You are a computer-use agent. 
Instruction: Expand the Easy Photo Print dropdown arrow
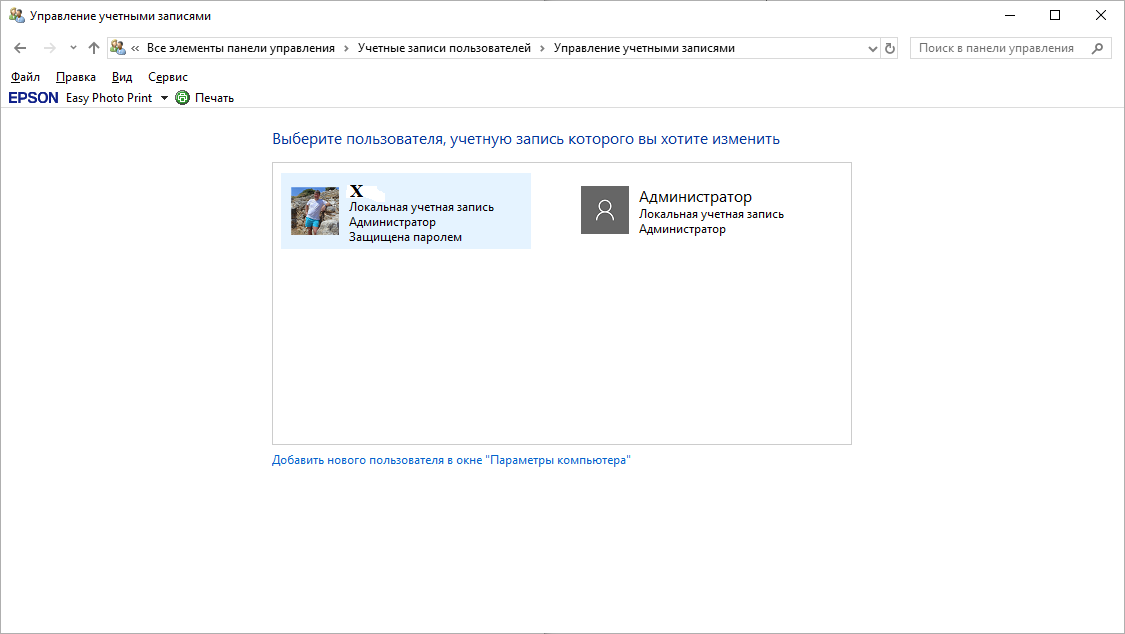click(164, 98)
